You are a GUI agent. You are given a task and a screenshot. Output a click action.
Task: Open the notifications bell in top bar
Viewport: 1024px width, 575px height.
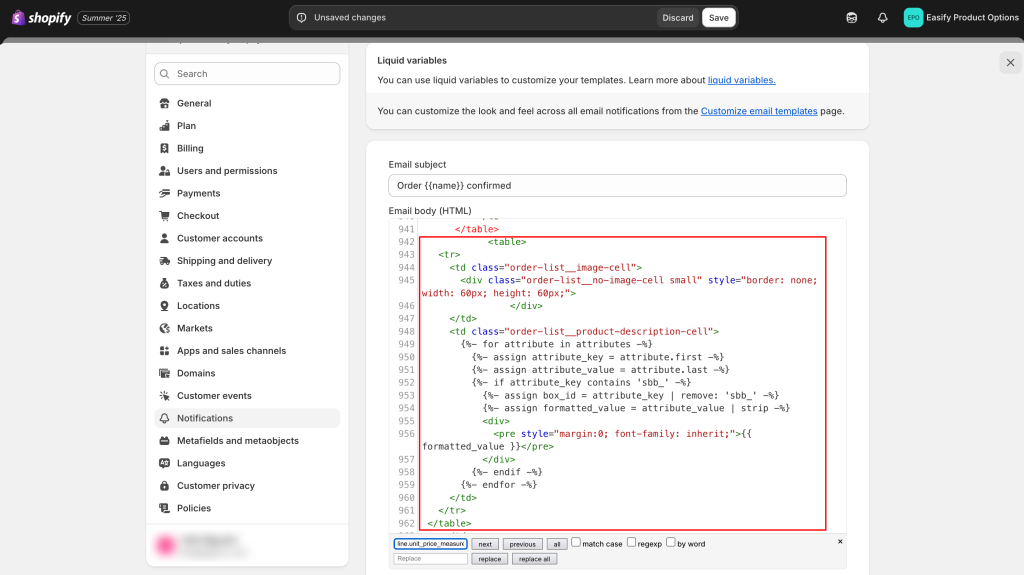click(882, 18)
